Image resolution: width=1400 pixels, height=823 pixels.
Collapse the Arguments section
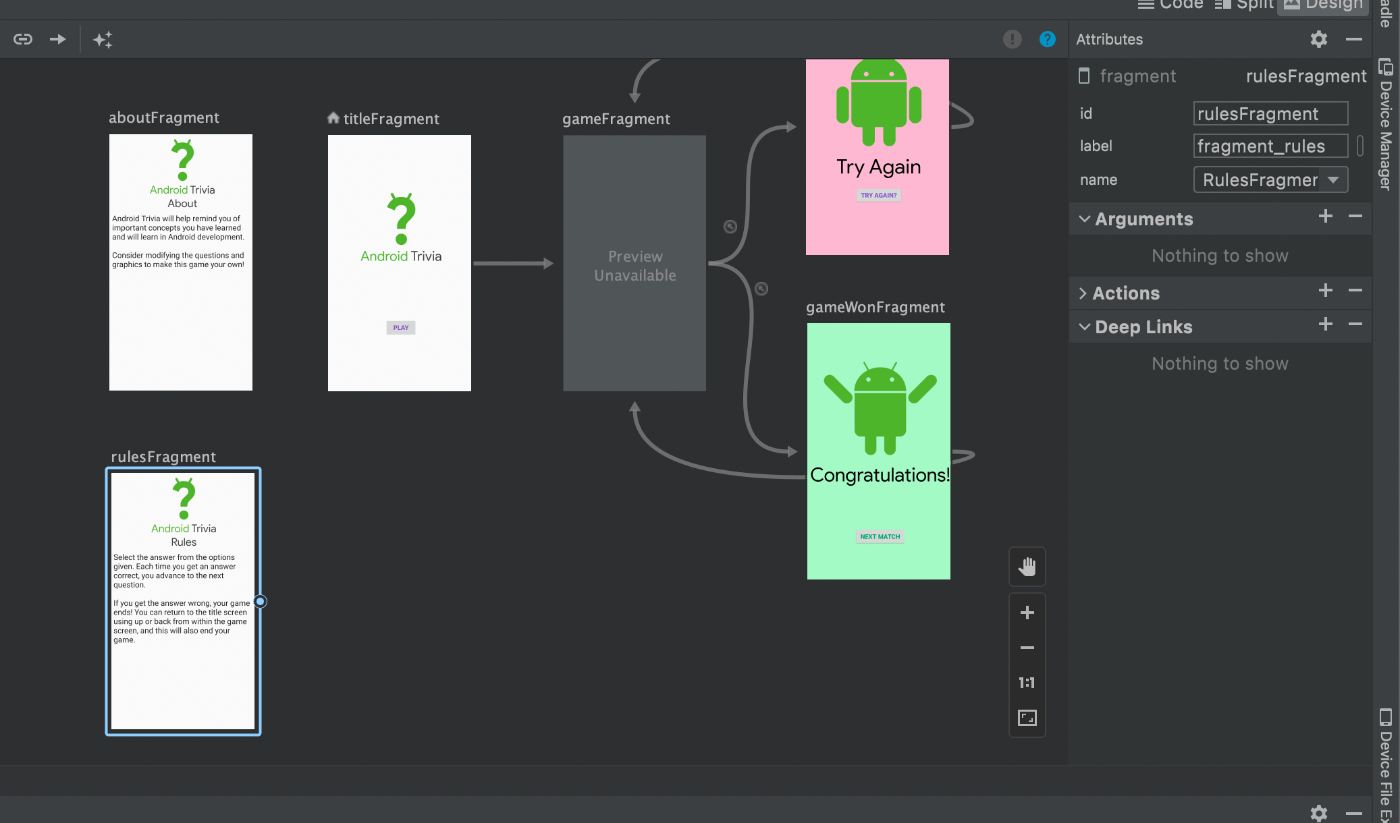click(x=1084, y=219)
